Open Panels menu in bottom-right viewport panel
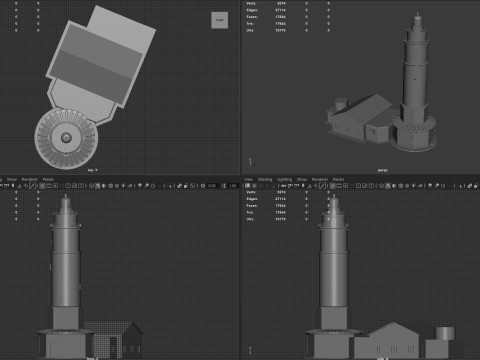Screen dimensions: 480x360 338,179
